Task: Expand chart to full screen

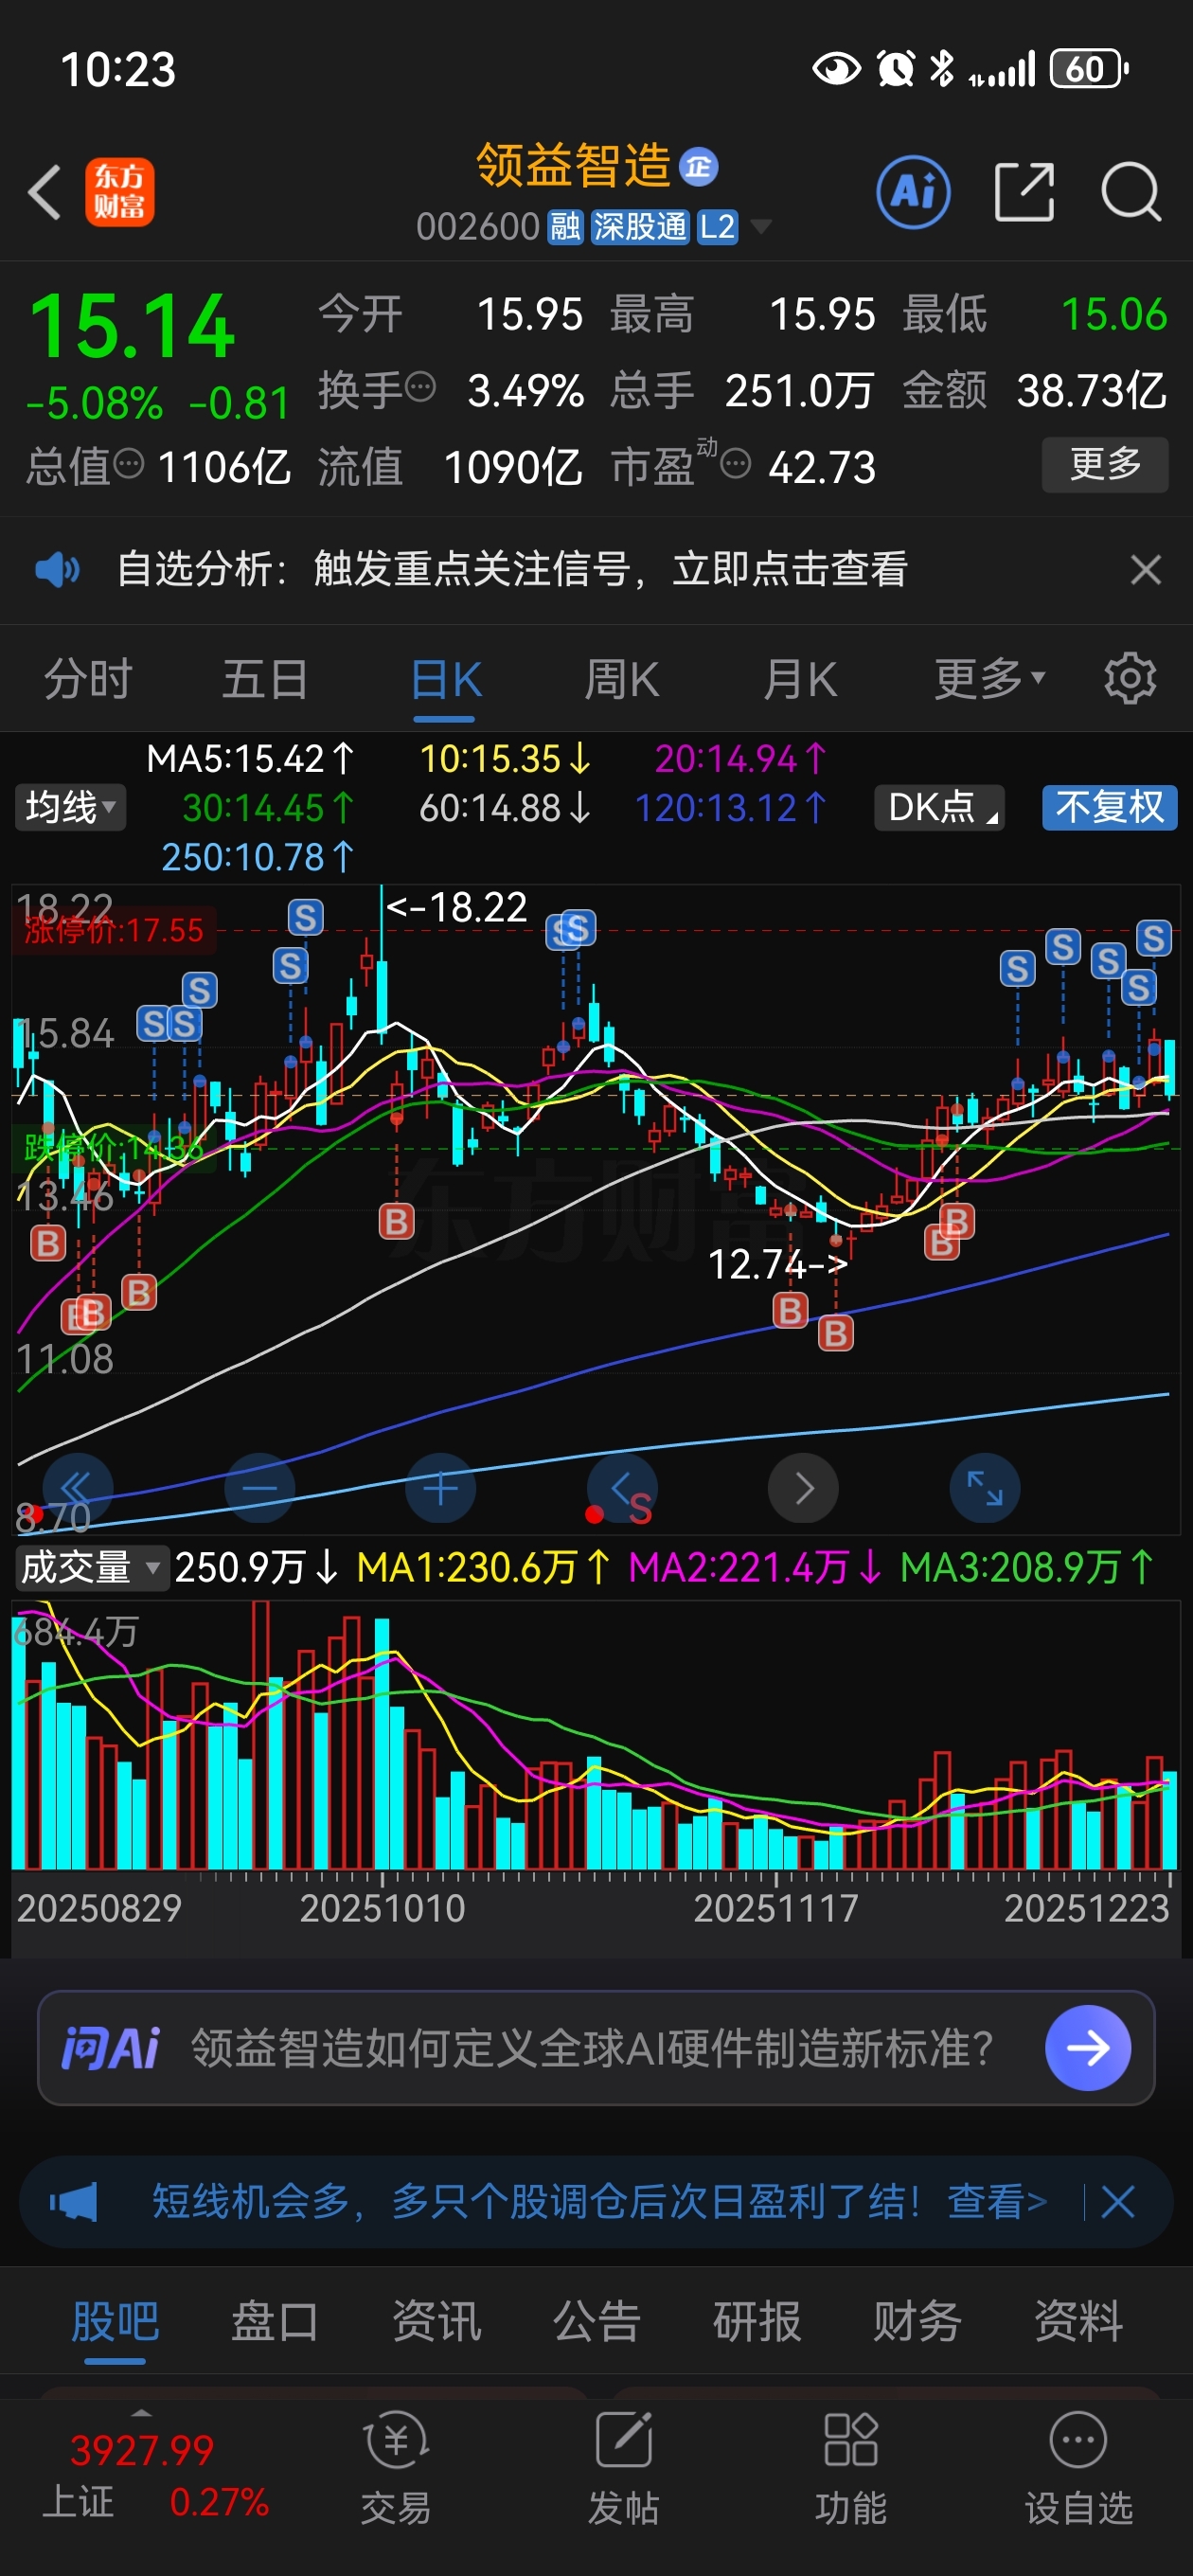Action: point(984,1488)
